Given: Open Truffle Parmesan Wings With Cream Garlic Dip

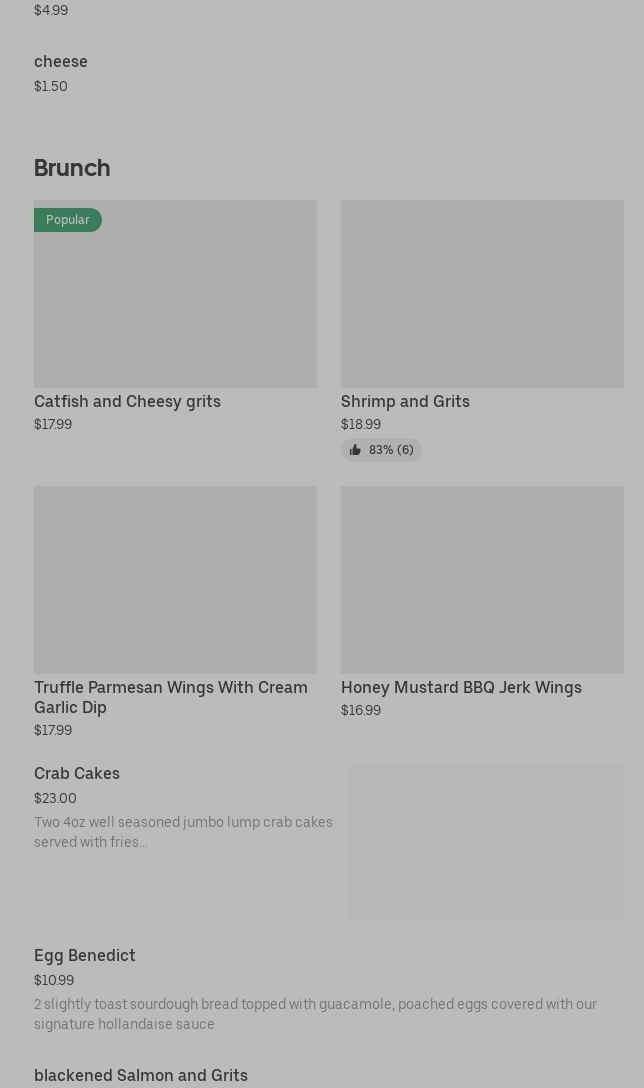Looking at the screenshot, I should coord(171,697).
